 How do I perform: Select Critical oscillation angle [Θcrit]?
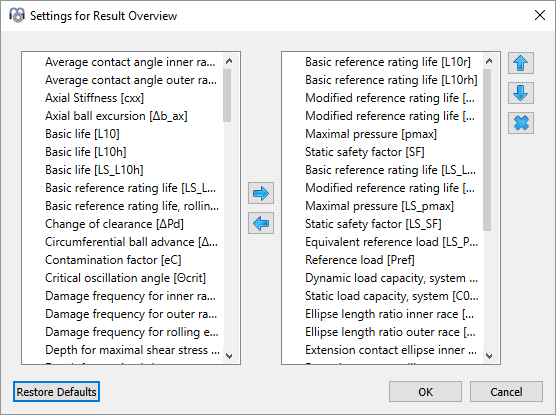coord(125,278)
